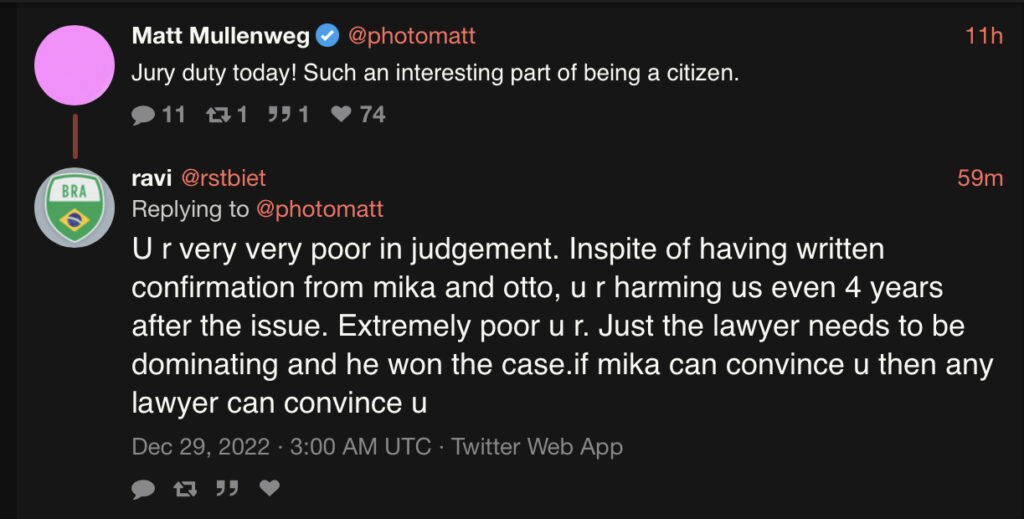
Task: Click the blue verified badge
Action: coord(327,37)
